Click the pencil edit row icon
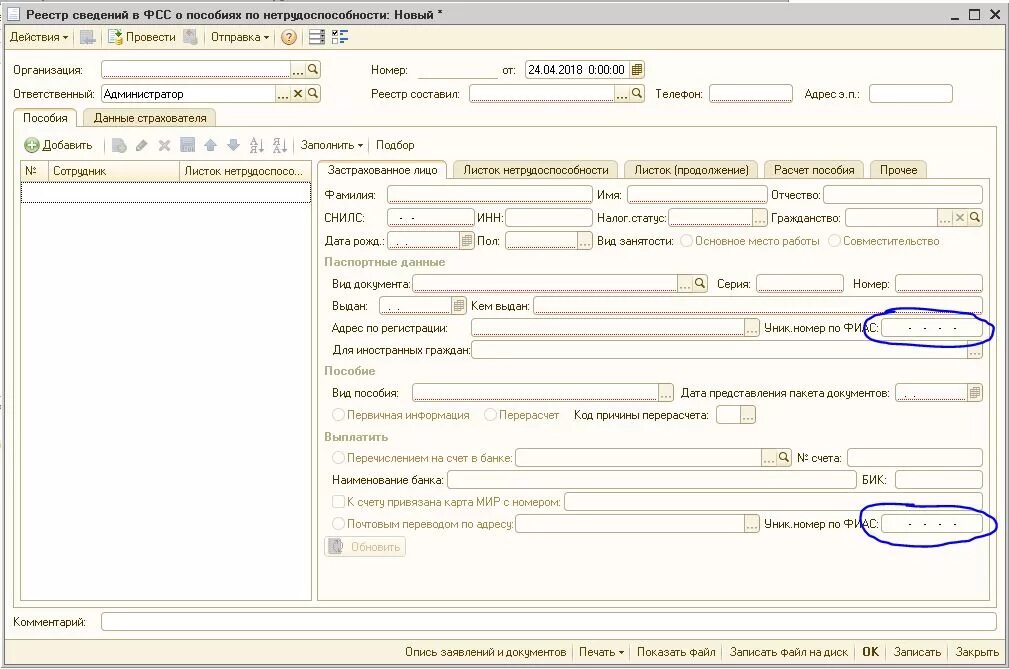The height and width of the screenshot is (669, 1009). (x=142, y=145)
